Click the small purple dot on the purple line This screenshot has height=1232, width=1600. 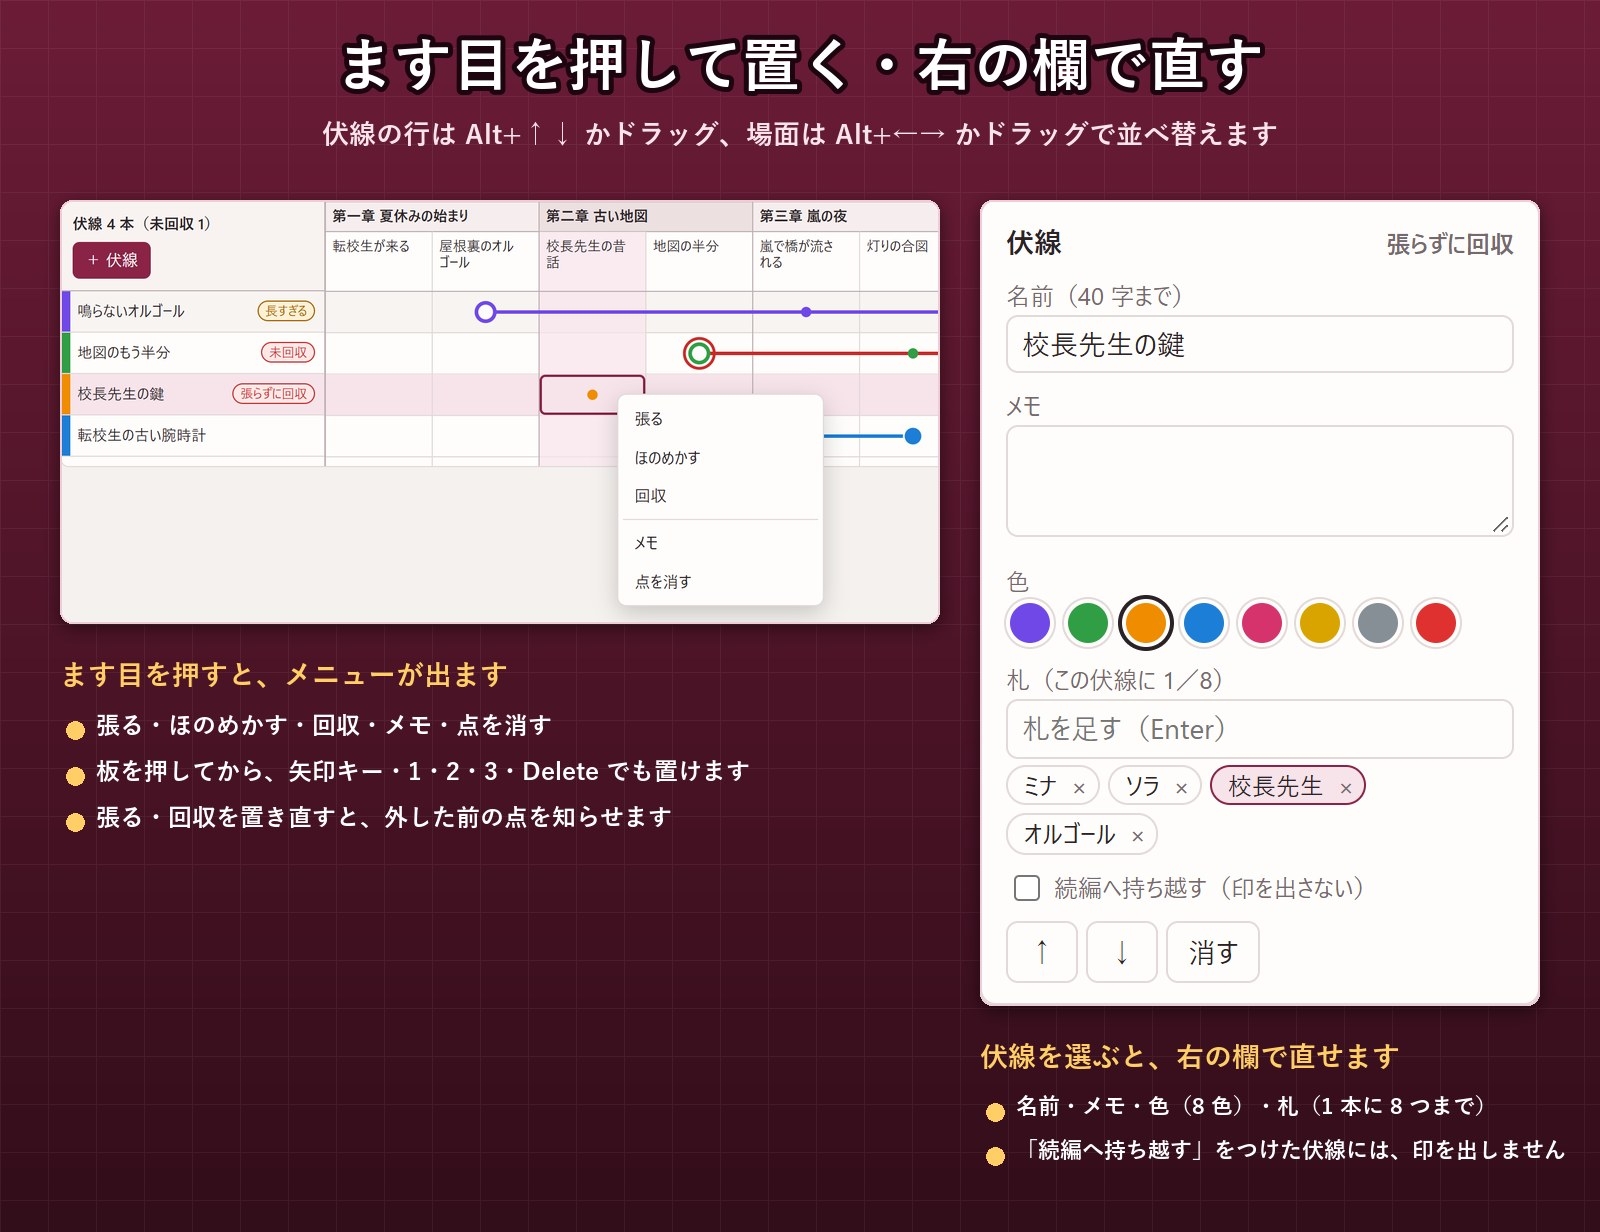[806, 312]
